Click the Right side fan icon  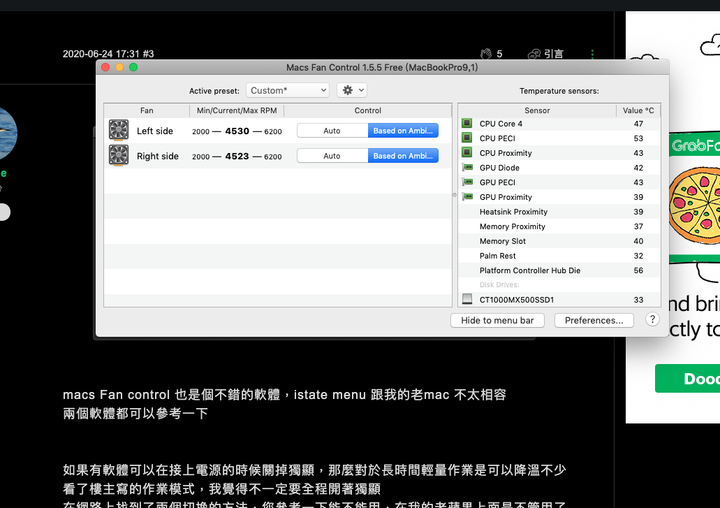point(118,155)
